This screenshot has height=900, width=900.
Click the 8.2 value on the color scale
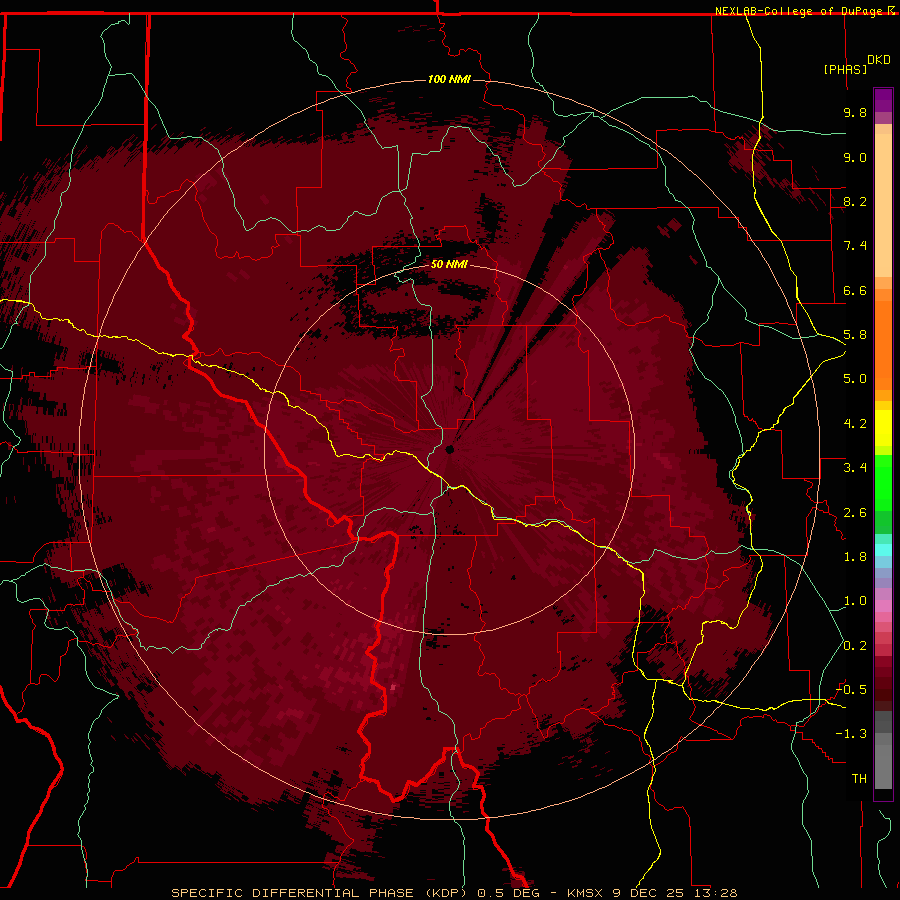(855, 201)
